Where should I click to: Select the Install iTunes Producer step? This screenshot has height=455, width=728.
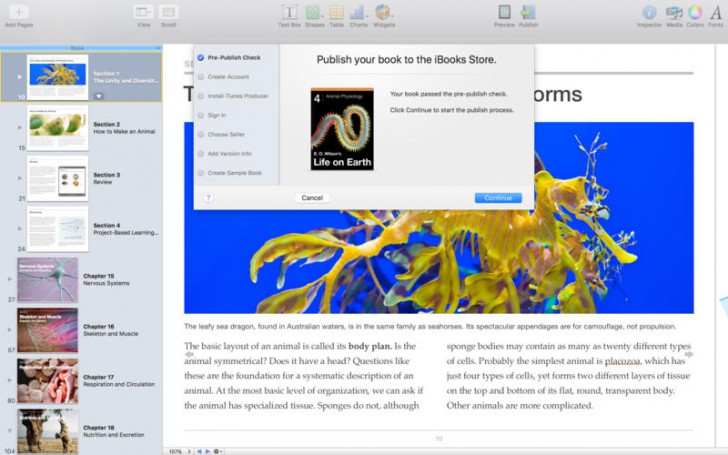[x=233, y=96]
